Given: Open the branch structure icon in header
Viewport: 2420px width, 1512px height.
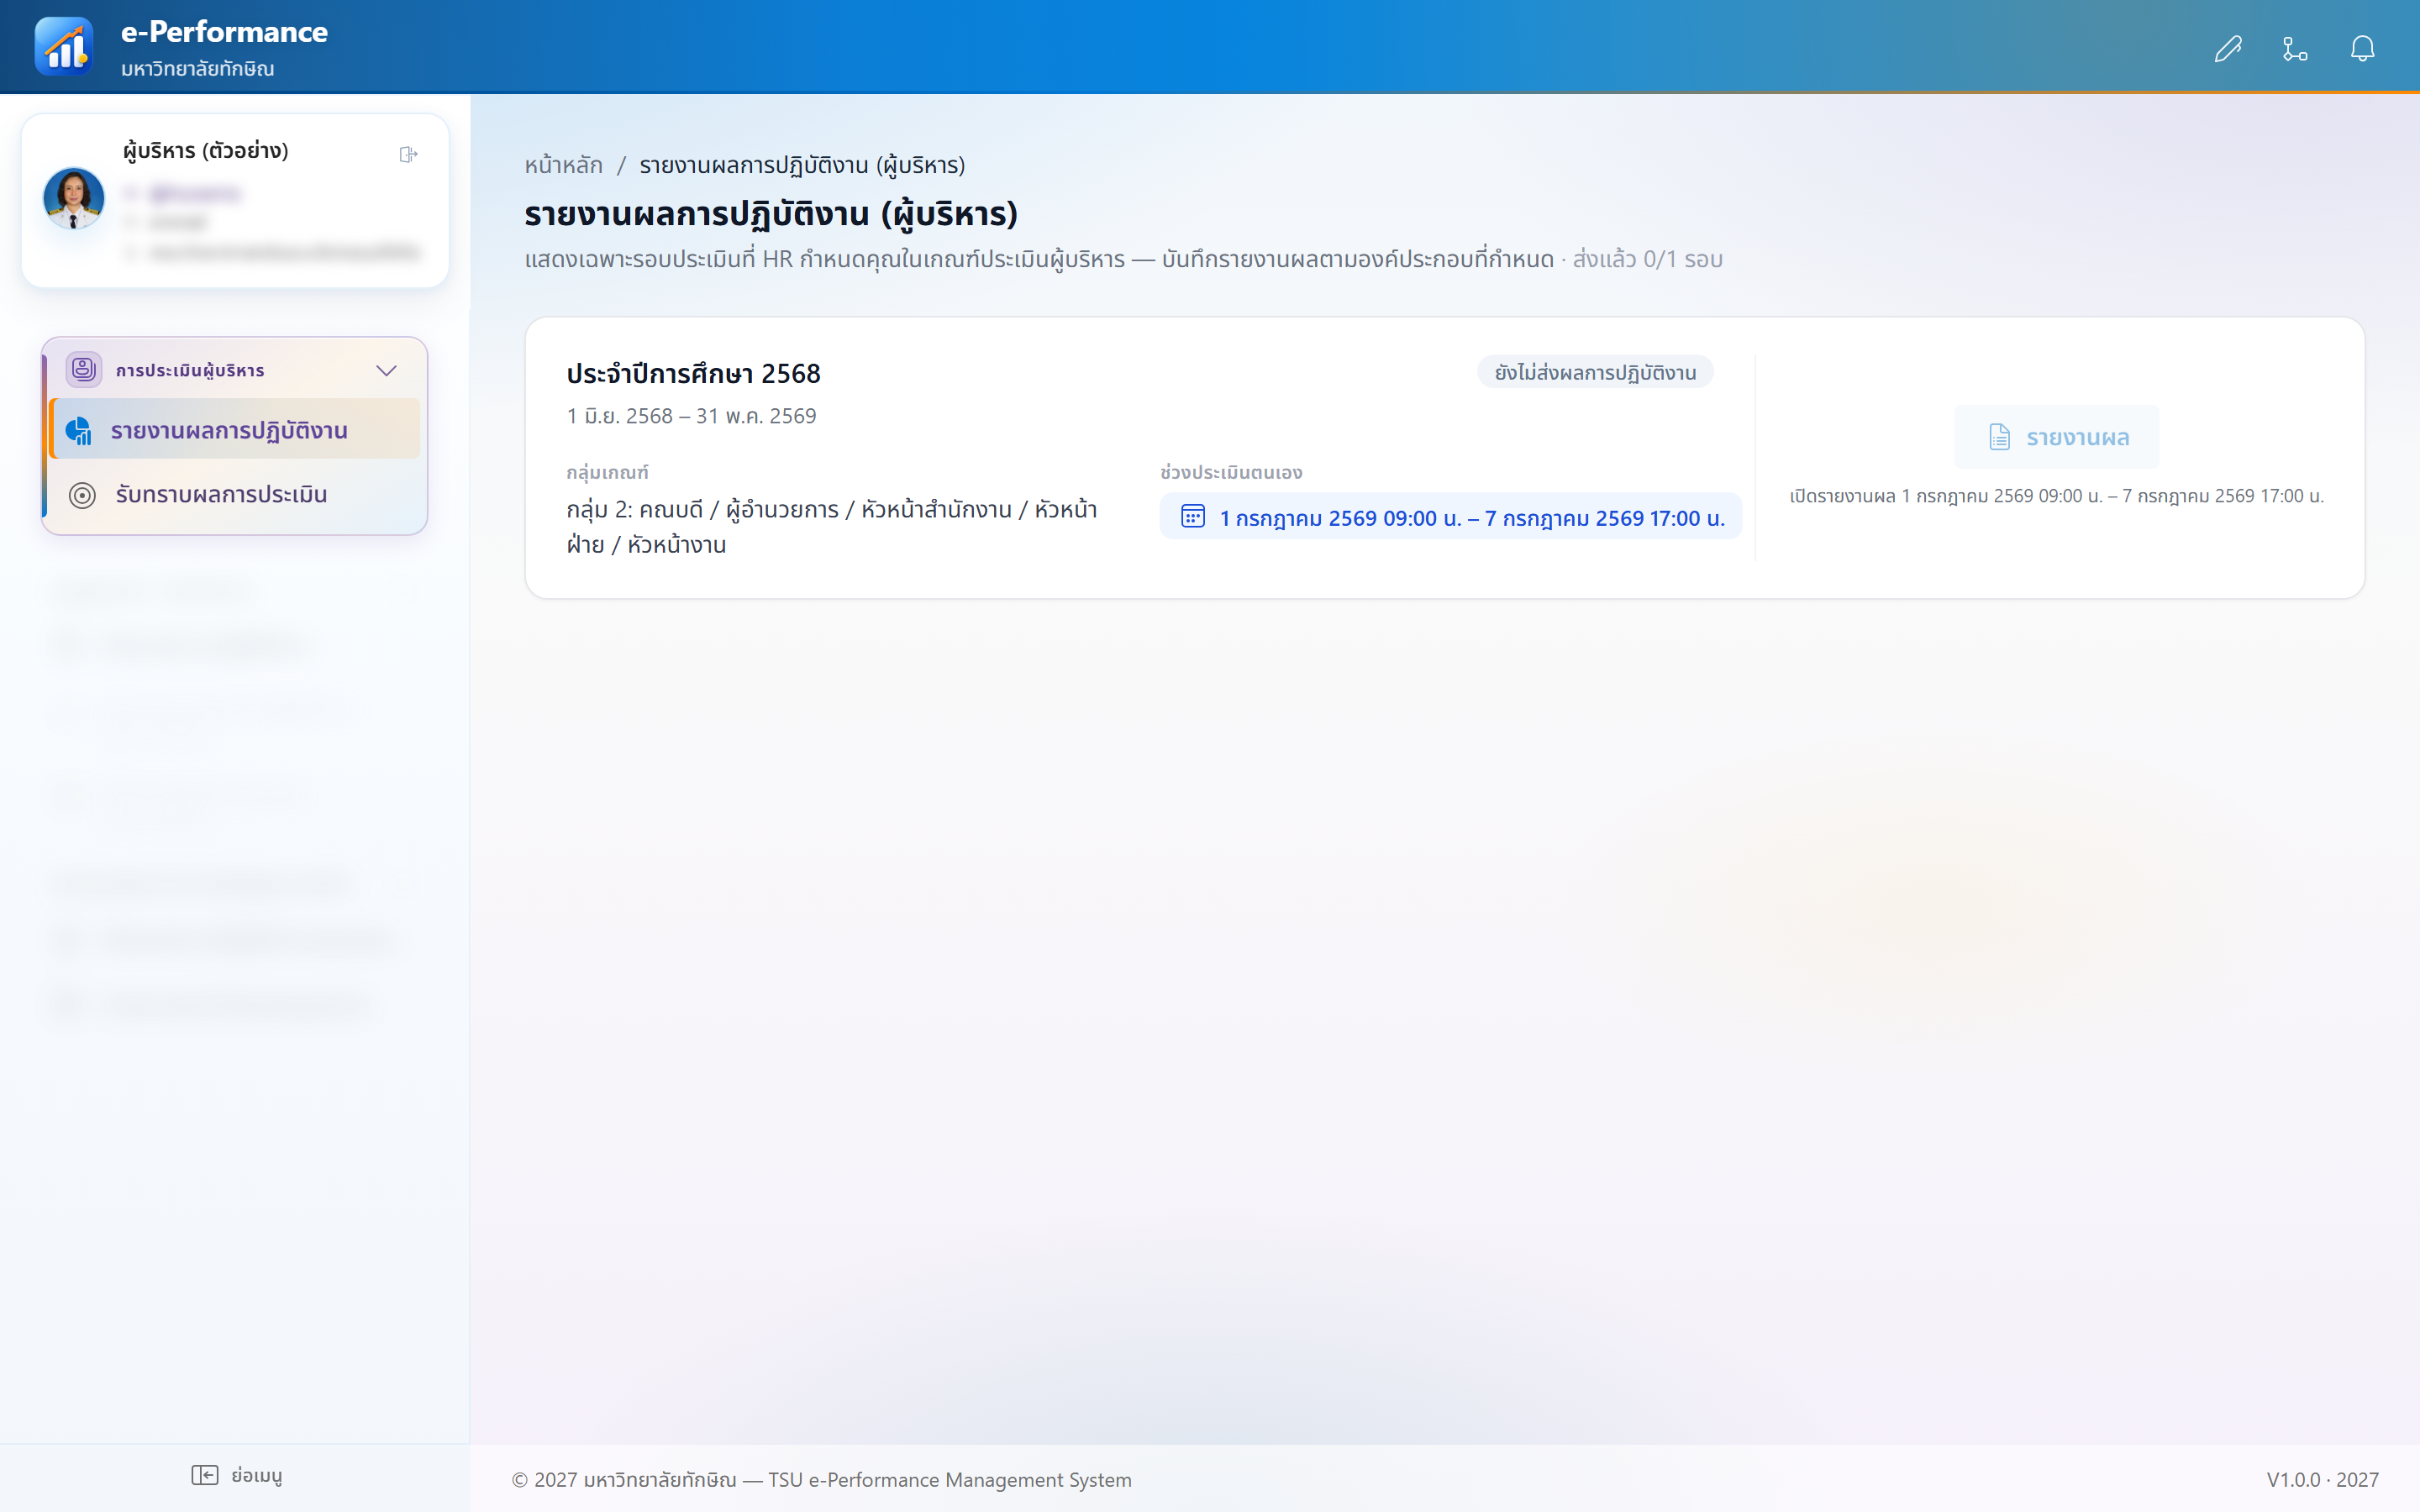Looking at the screenshot, I should click(2295, 48).
